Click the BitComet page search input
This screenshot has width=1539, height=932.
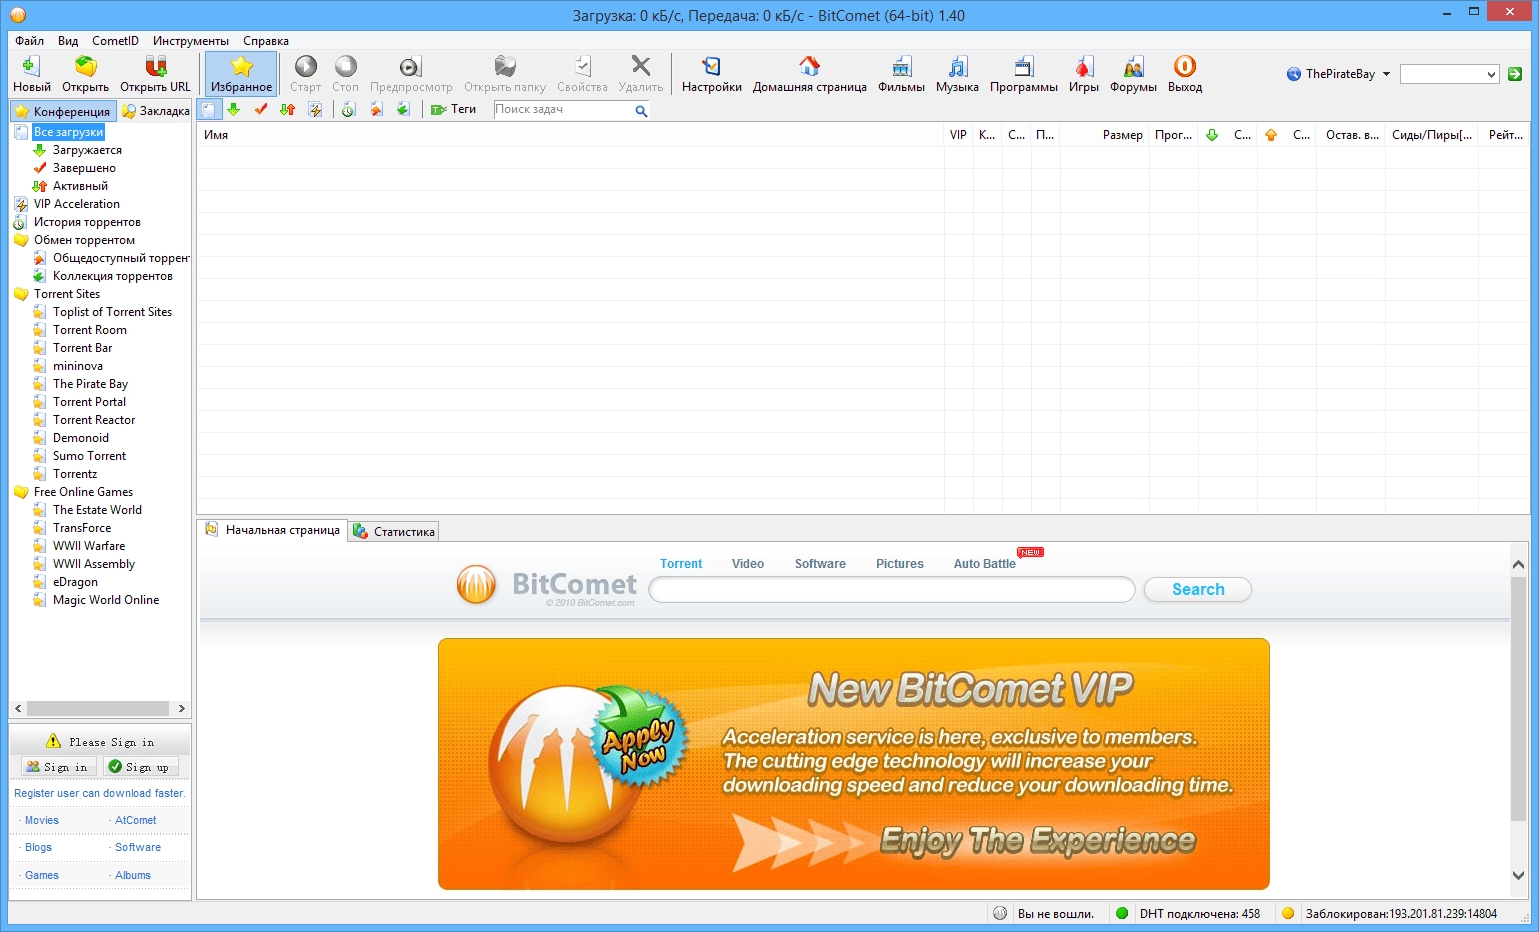[892, 590]
